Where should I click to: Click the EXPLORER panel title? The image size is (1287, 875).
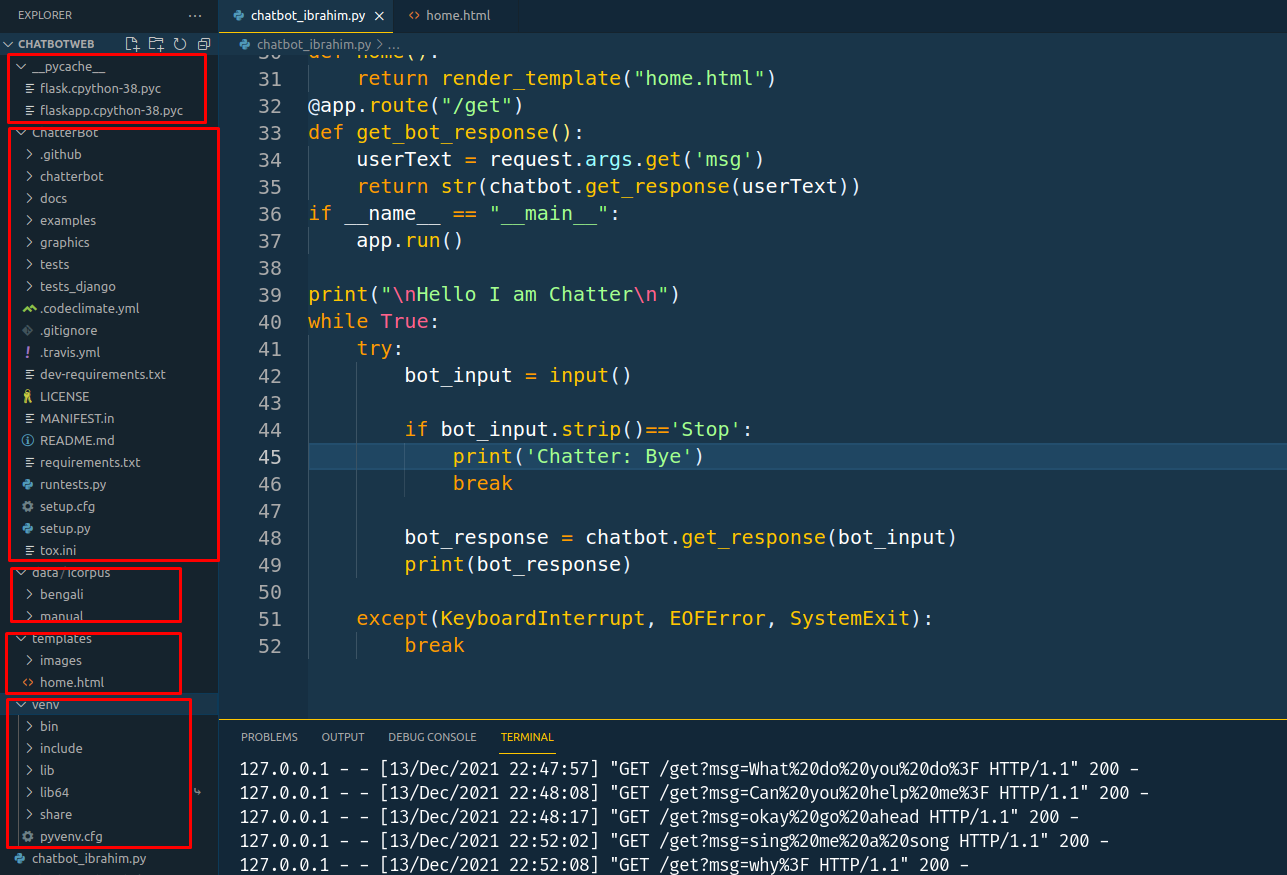click(x=45, y=16)
